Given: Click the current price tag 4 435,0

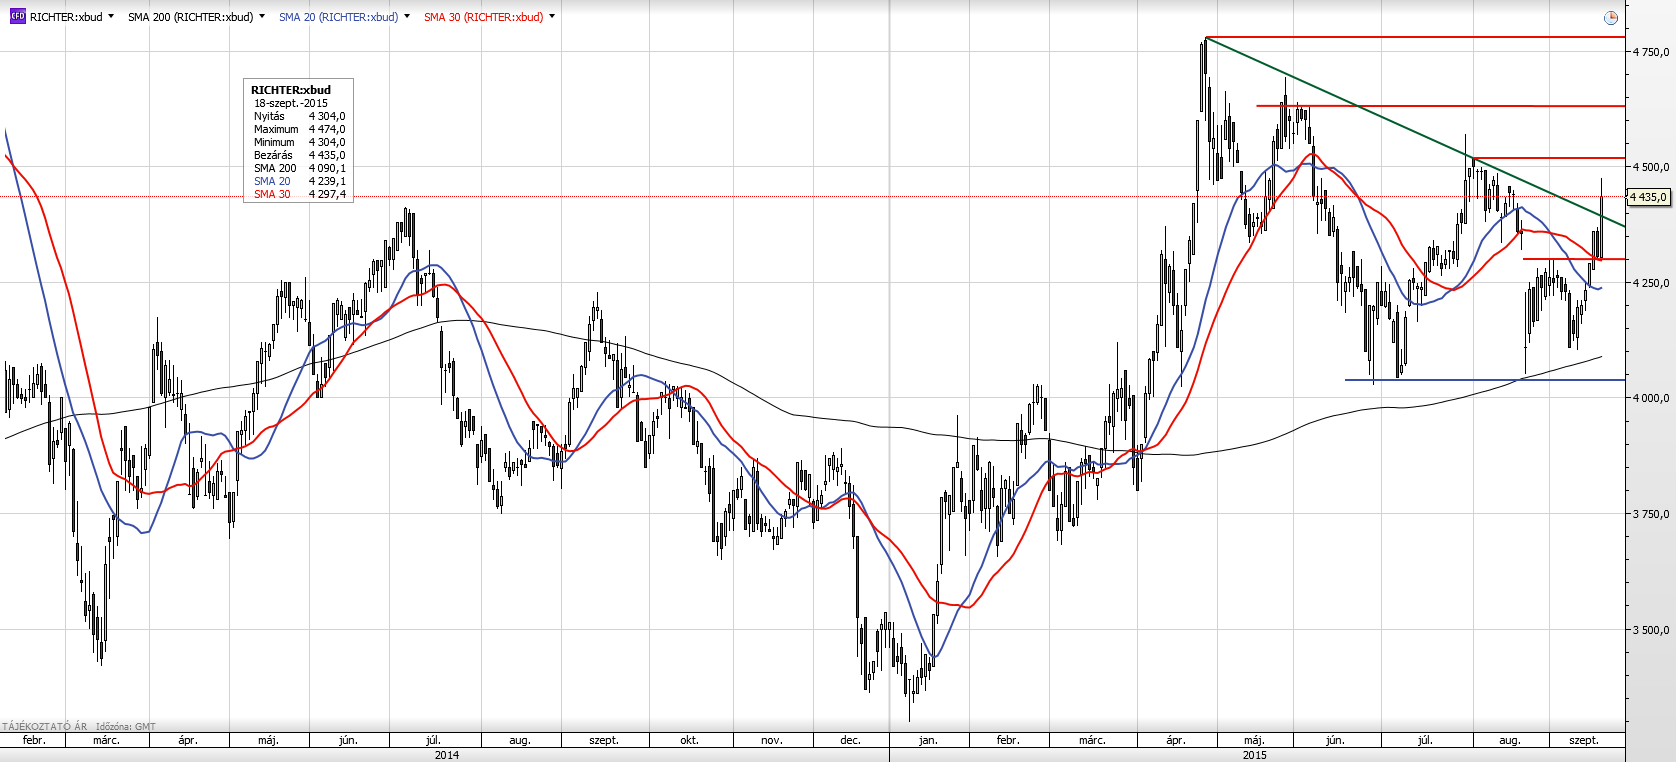Looking at the screenshot, I should pyautogui.click(x=1648, y=197).
